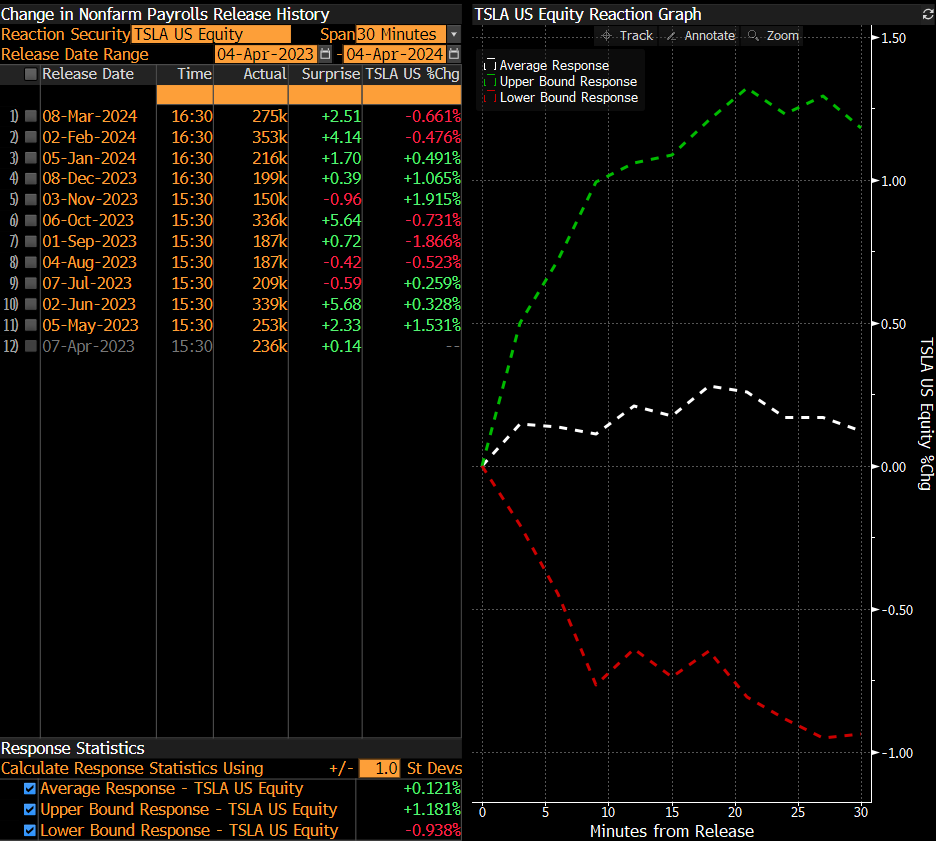
Task: Click the +0.121% average response value
Action: [432, 788]
